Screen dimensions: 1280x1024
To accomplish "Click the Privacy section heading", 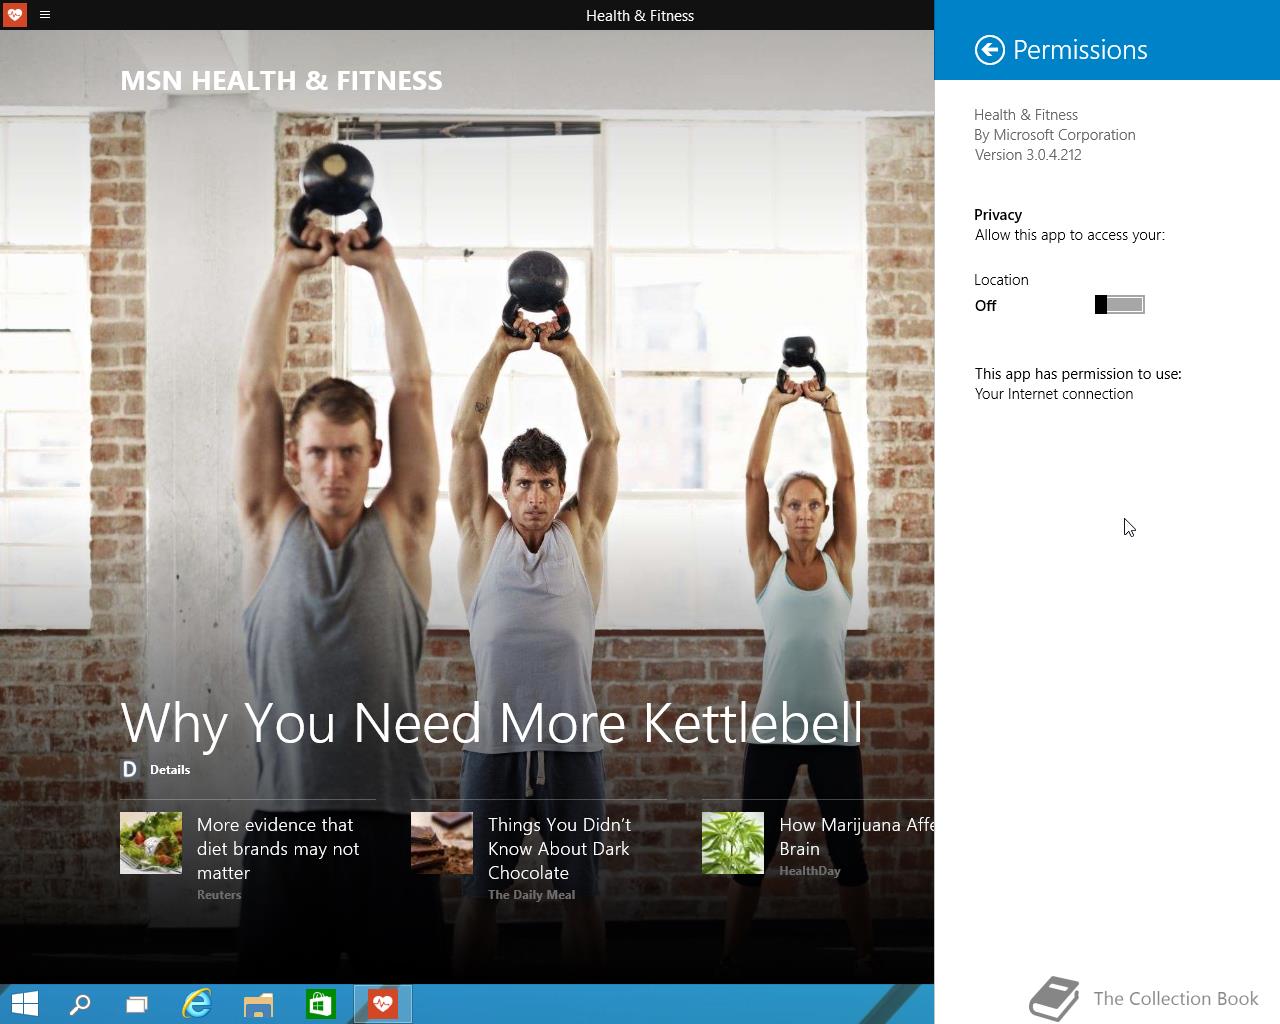I will pyautogui.click(x=998, y=215).
